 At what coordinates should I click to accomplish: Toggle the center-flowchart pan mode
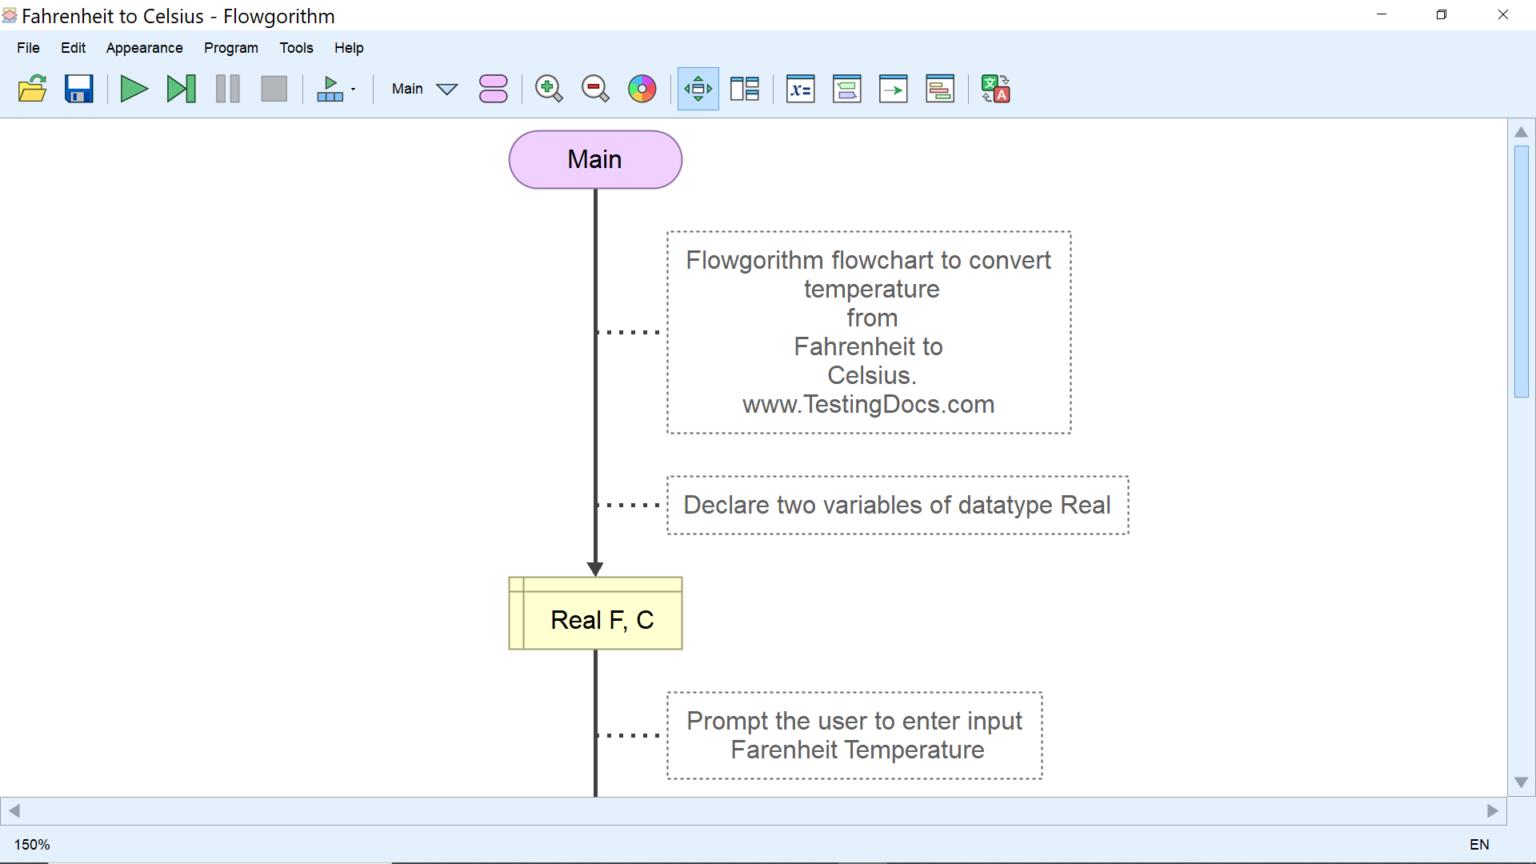tap(697, 88)
